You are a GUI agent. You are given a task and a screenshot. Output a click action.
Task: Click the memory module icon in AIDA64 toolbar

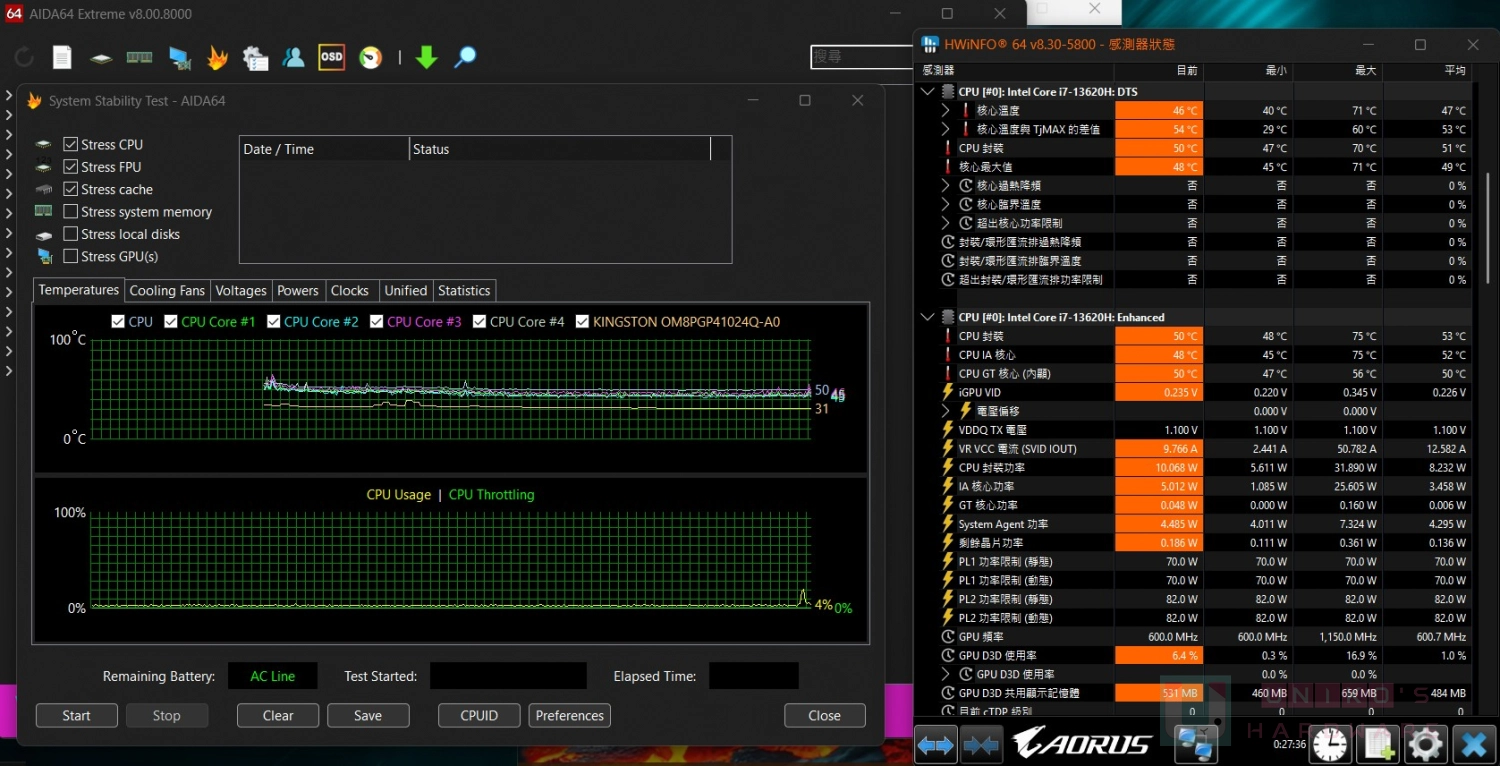point(139,57)
